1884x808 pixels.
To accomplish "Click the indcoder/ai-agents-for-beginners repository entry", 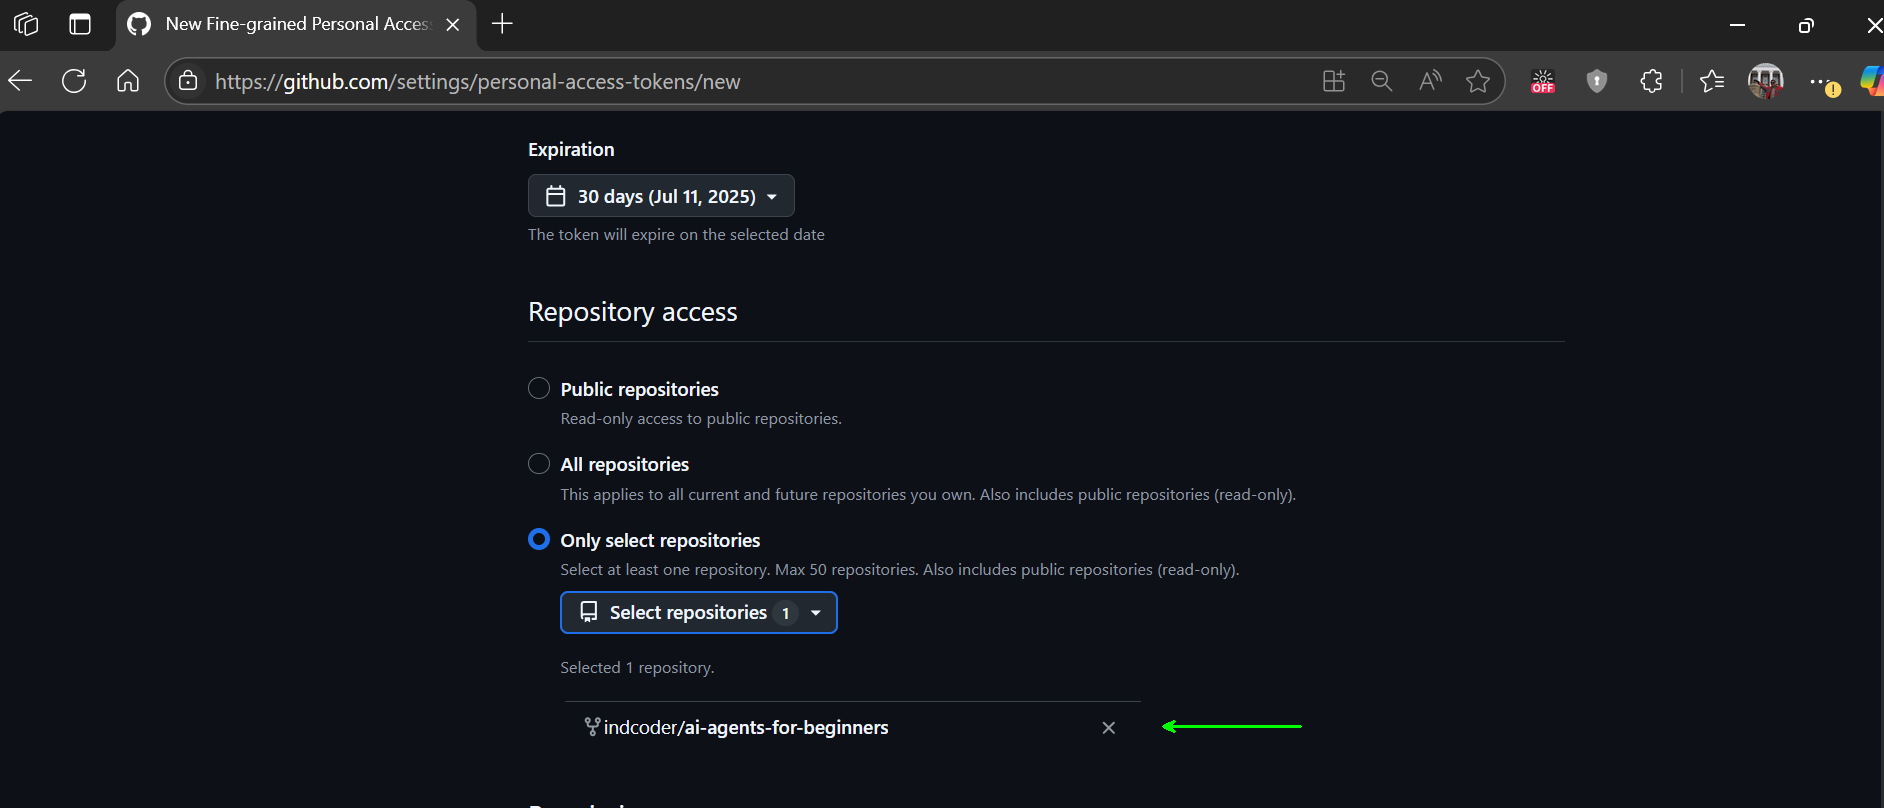I will (x=745, y=728).
